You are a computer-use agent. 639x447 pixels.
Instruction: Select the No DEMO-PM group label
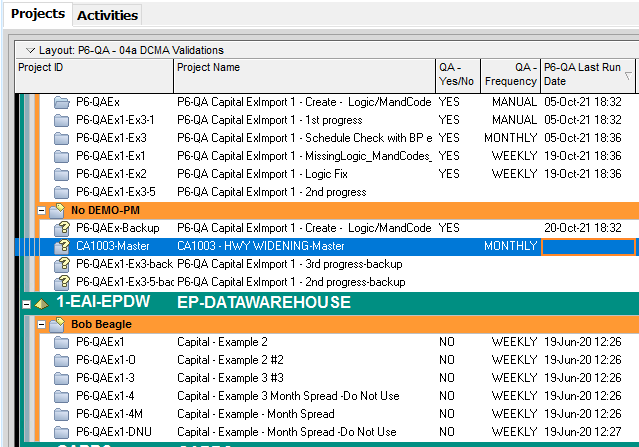point(106,210)
